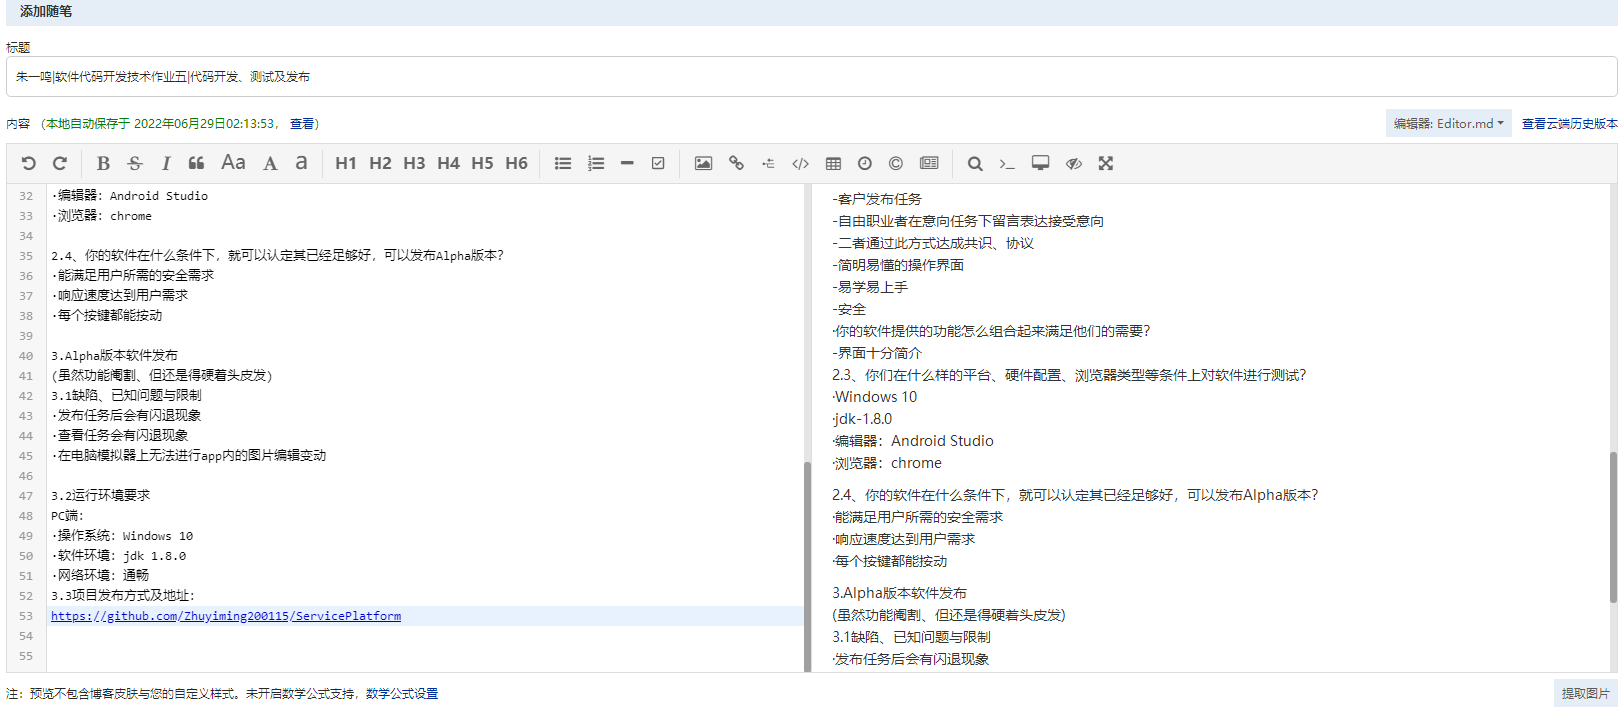Click line number 55 in editor gutter
The width and height of the screenshot is (1622, 713).
coord(26,656)
